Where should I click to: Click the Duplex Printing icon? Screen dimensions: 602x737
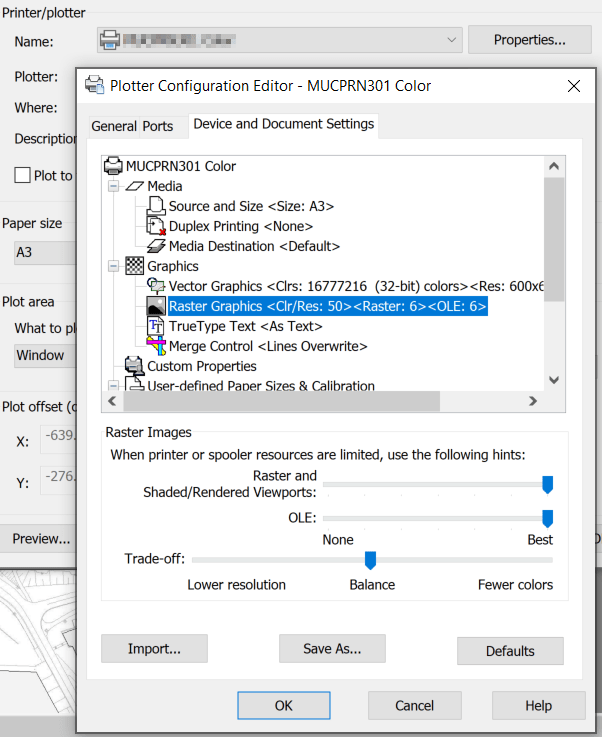156,226
